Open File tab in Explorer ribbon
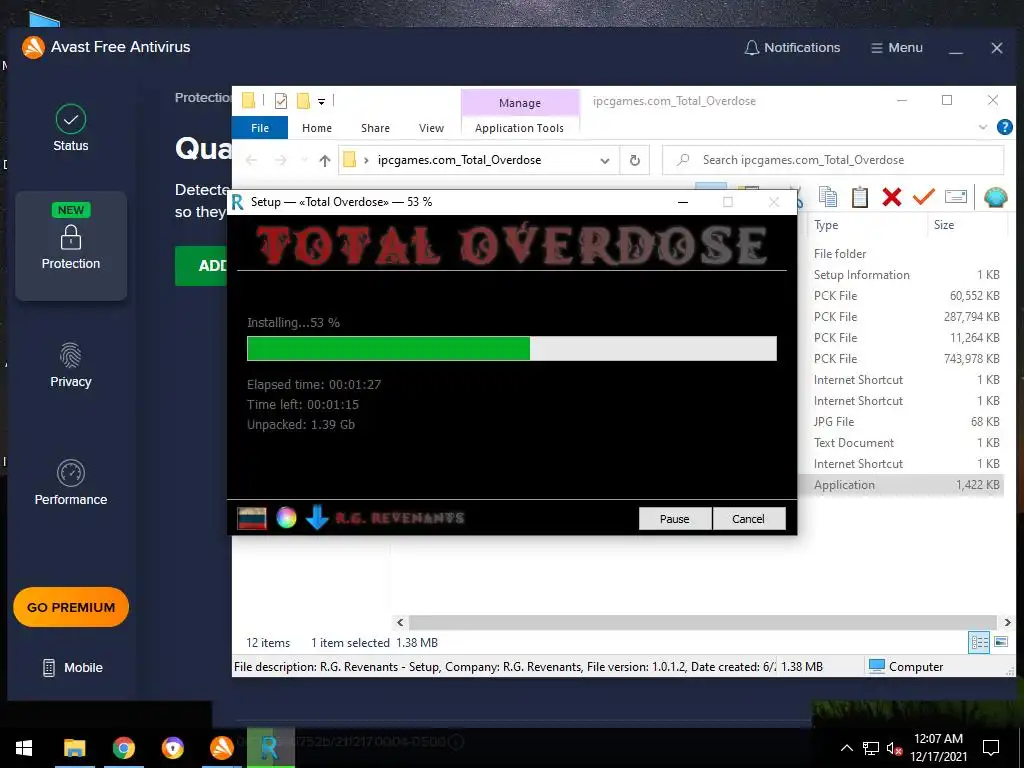The image size is (1024, 768). pyautogui.click(x=260, y=128)
